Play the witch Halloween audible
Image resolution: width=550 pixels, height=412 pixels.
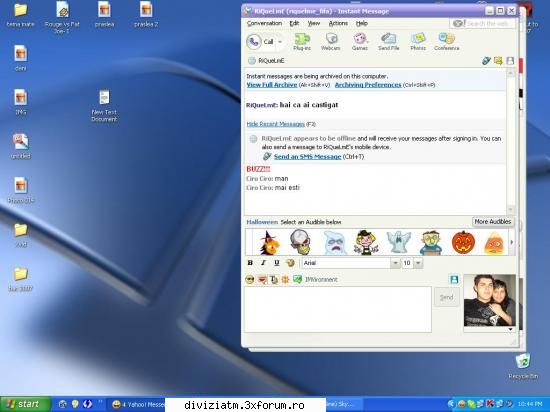[x=269, y=242]
